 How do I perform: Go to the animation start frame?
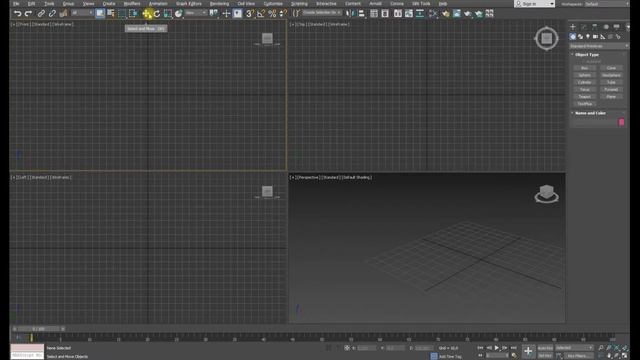point(480,348)
